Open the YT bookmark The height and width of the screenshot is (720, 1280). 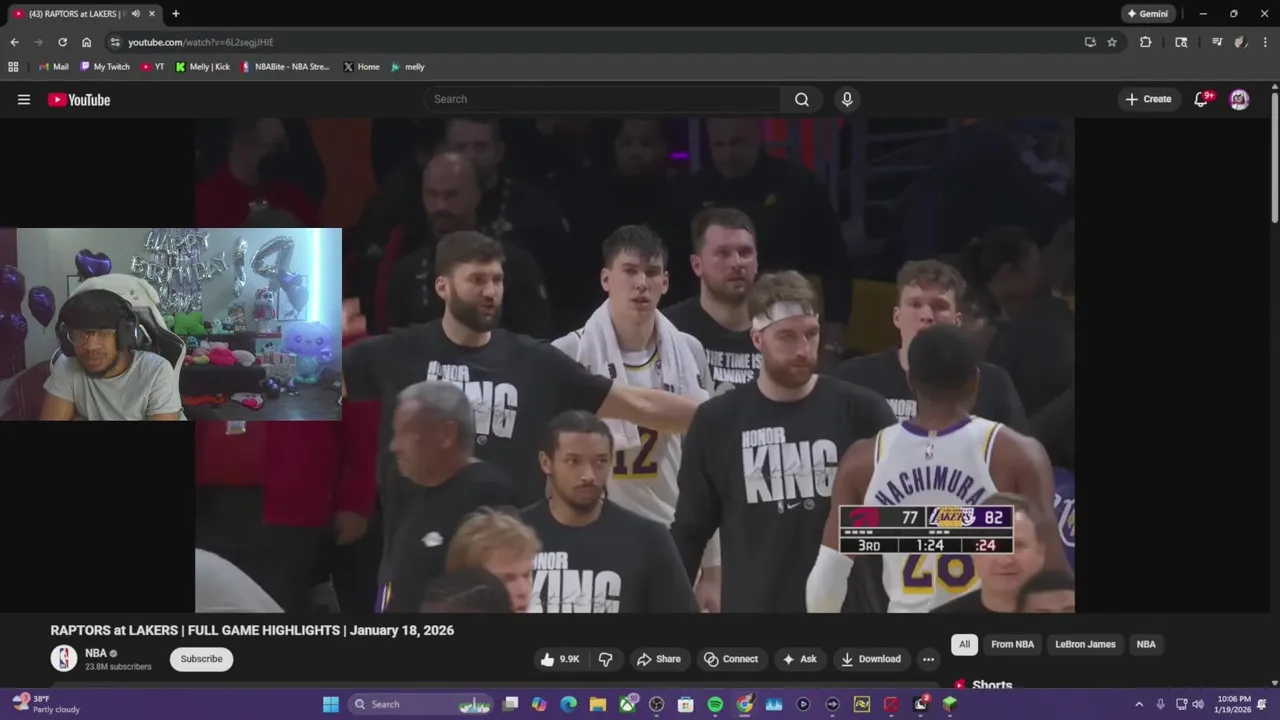tap(153, 67)
